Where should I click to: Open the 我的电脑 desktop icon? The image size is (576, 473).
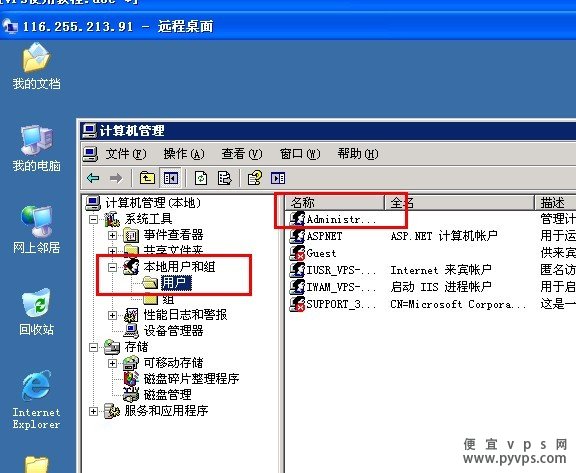click(x=36, y=149)
